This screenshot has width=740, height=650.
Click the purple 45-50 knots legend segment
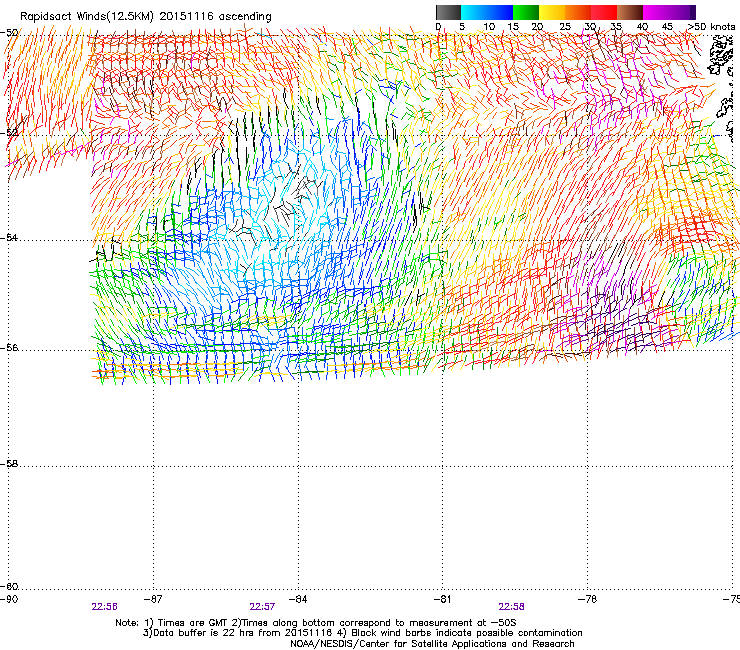tap(682, 12)
